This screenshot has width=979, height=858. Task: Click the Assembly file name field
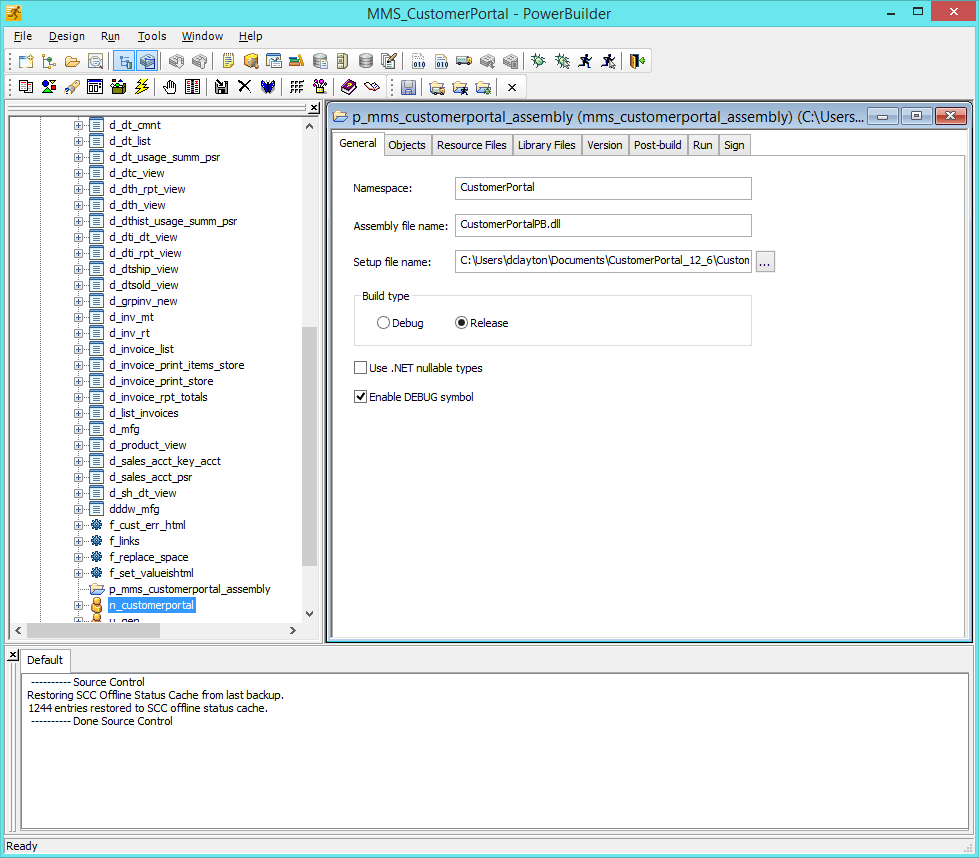[x=603, y=225]
